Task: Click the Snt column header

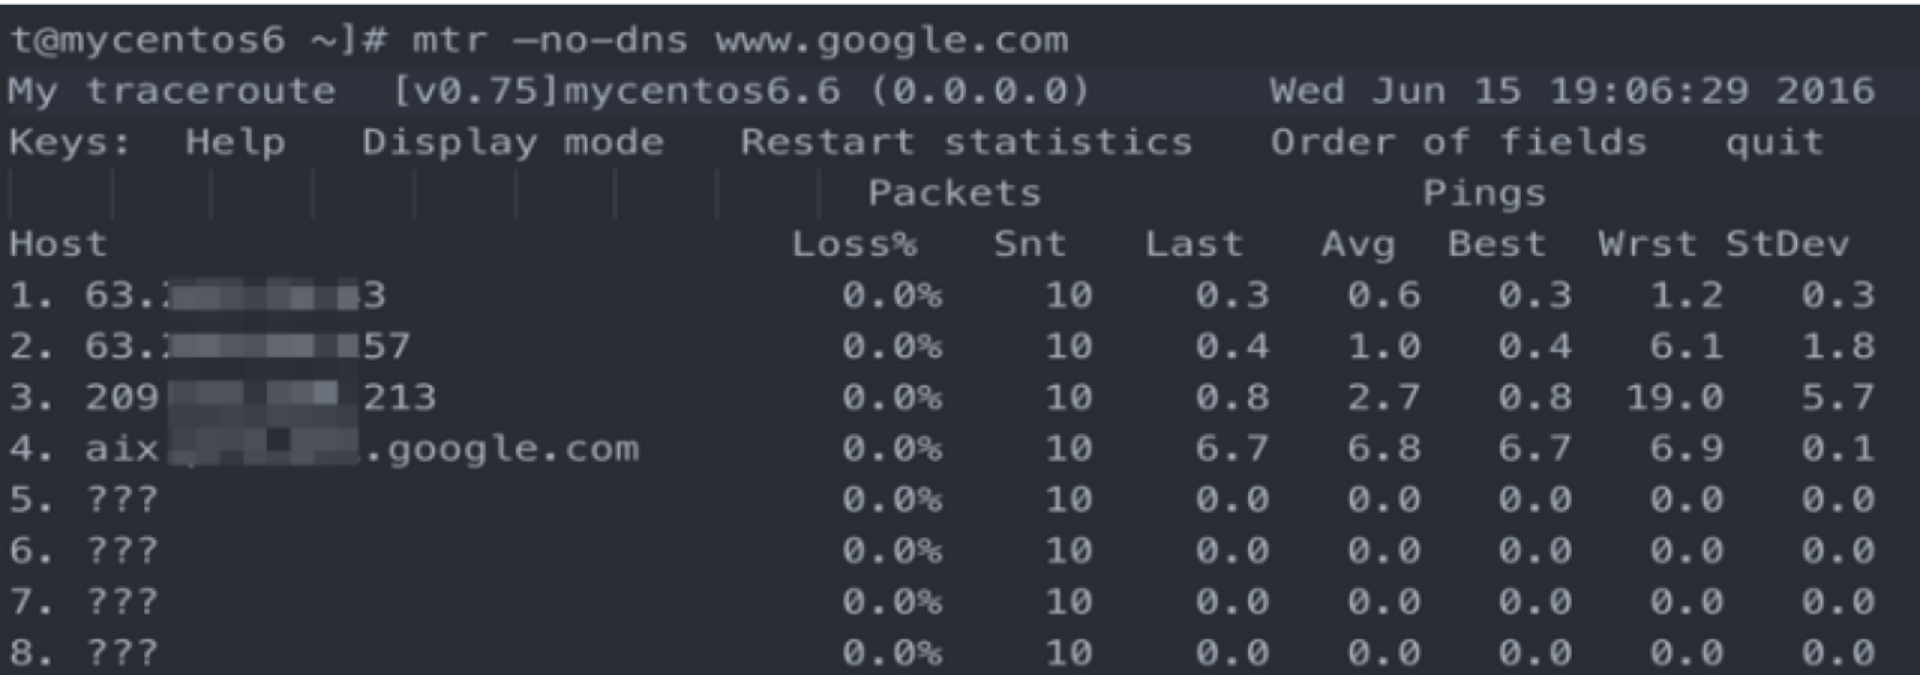Action: tap(1030, 244)
